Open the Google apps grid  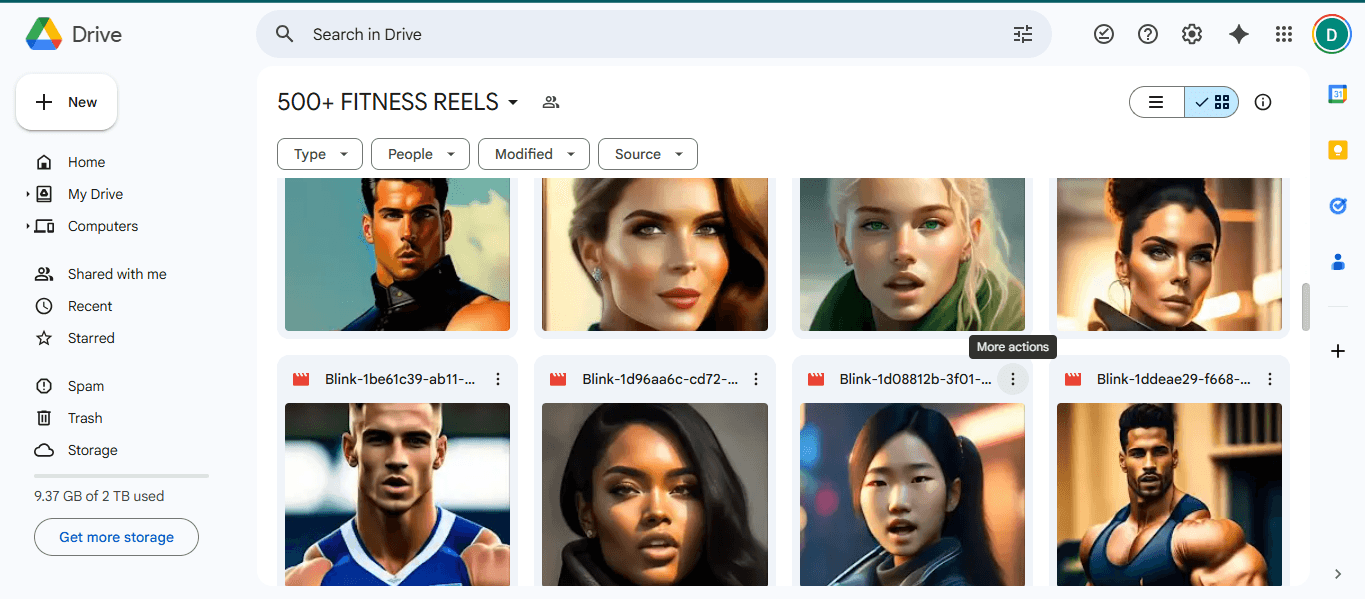(x=1284, y=34)
